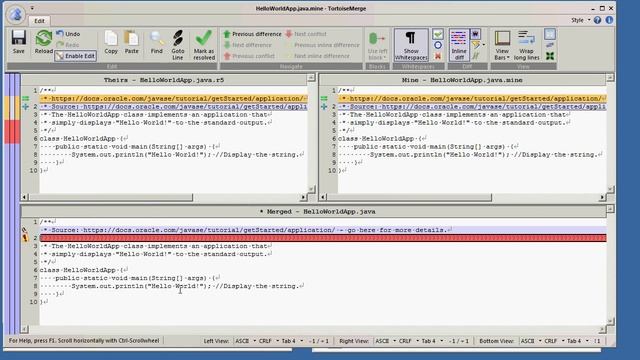Image resolution: width=640 pixels, height=360 pixels.
Task: Open the Find tool
Action: click(x=156, y=42)
